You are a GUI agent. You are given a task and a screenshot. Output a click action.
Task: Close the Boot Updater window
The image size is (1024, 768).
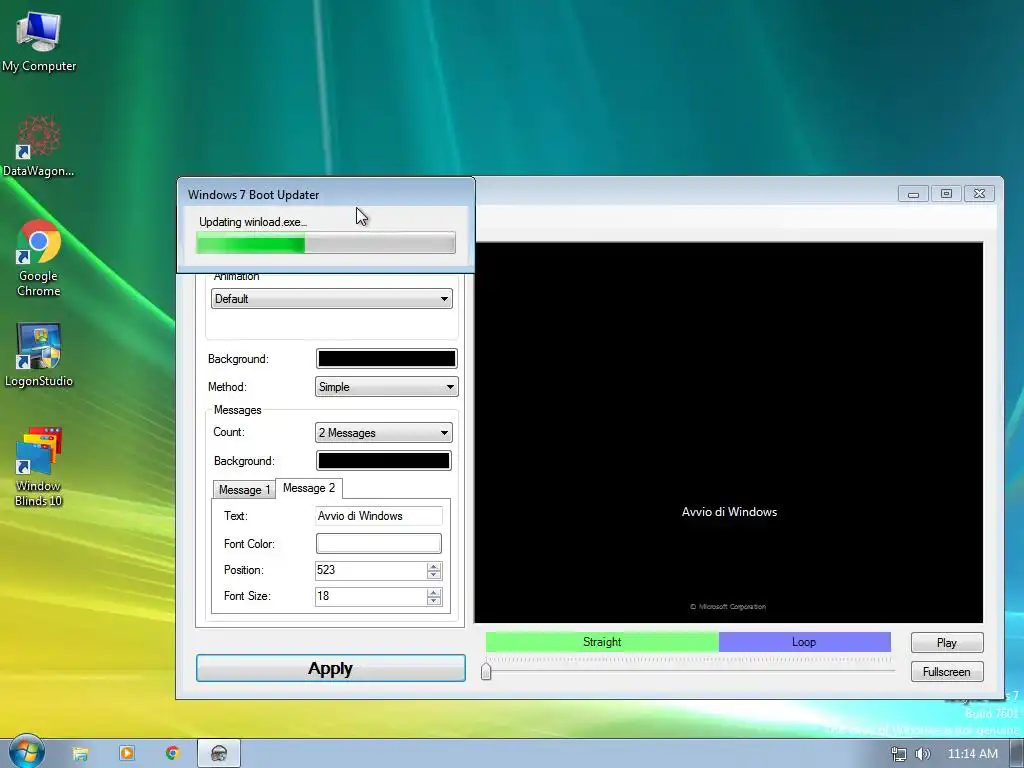(x=980, y=194)
